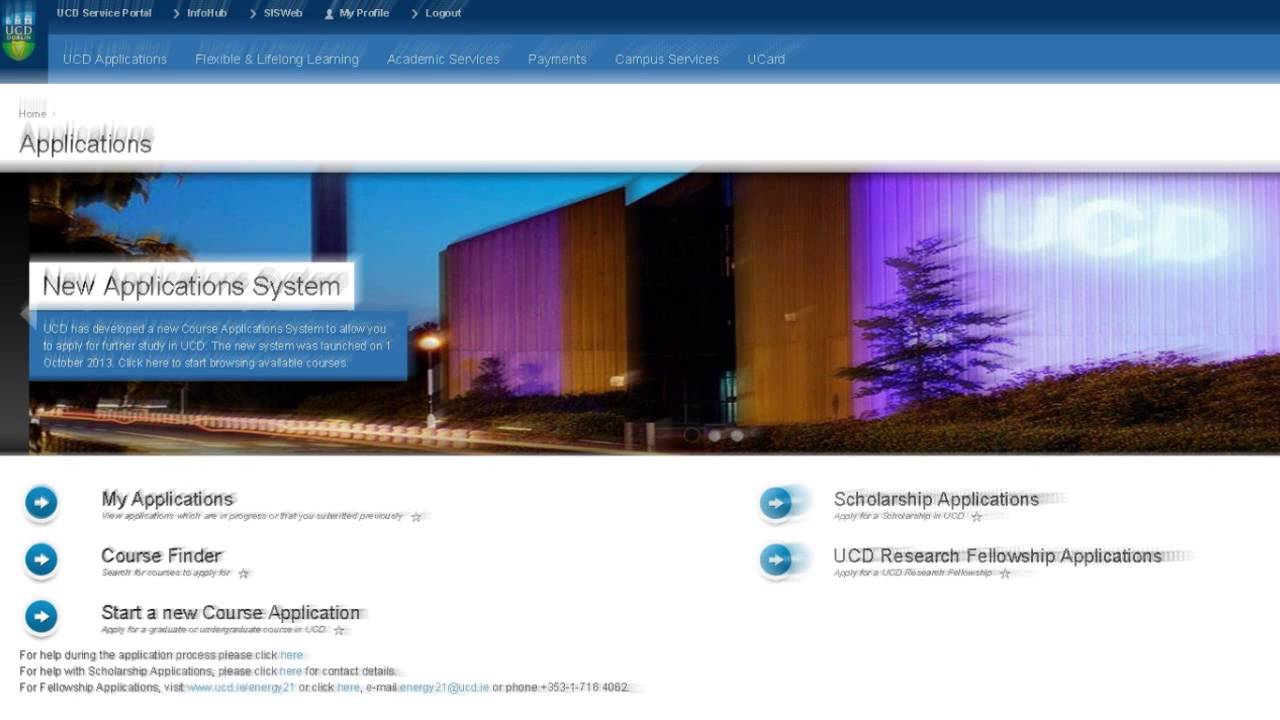Viewport: 1280px width, 720px height.
Task: Open UCD Research Fellowship Applications link
Action: click(997, 556)
